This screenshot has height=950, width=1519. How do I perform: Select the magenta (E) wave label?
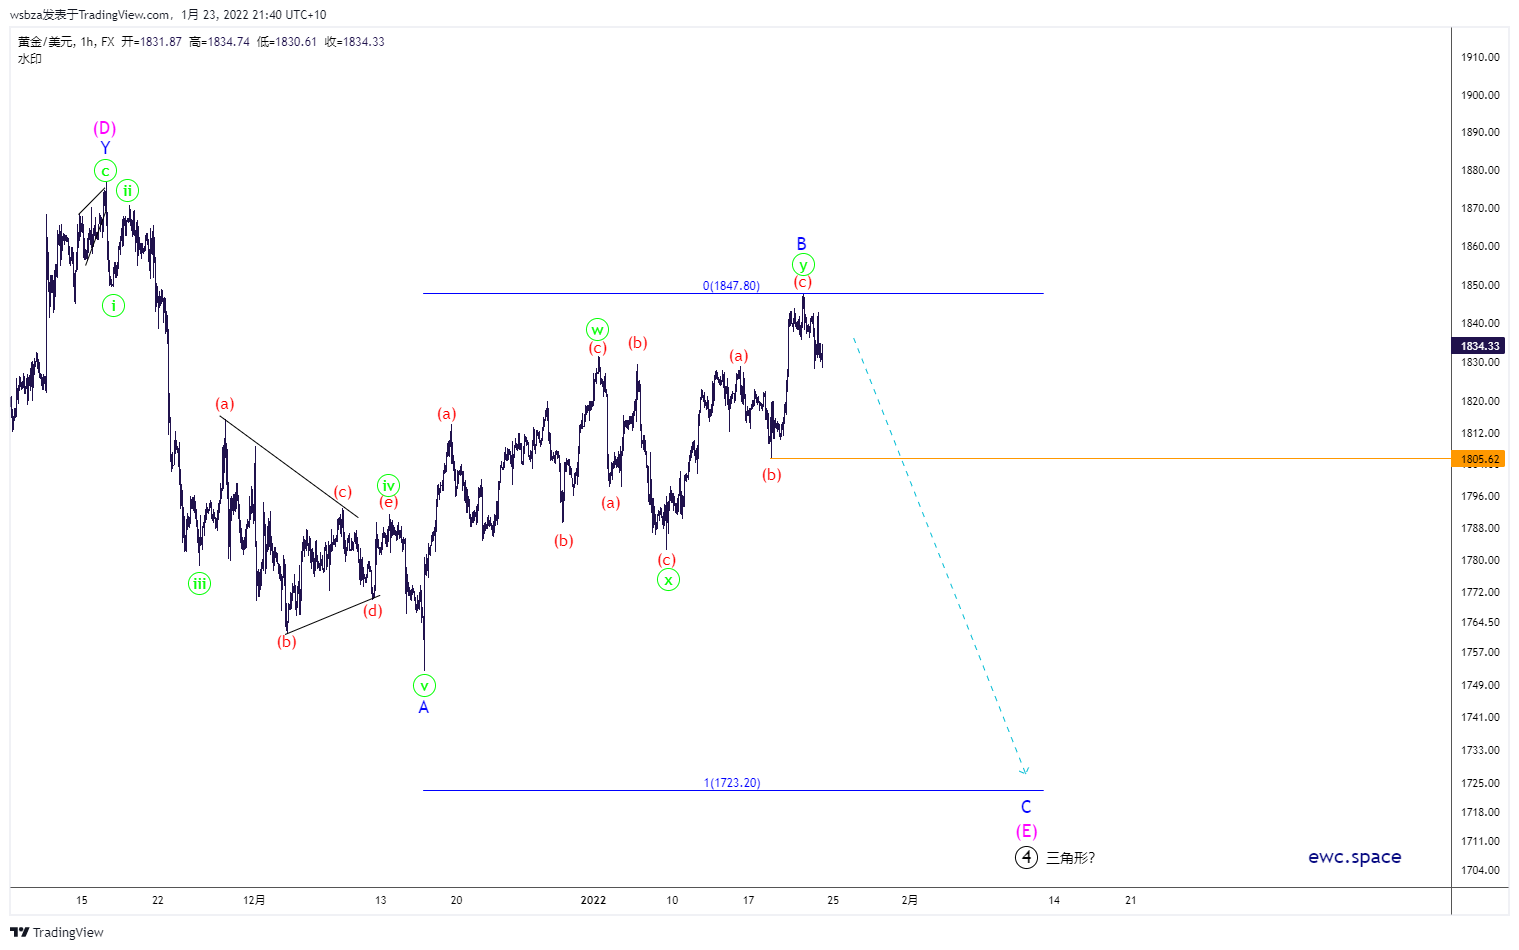pyautogui.click(x=1027, y=831)
